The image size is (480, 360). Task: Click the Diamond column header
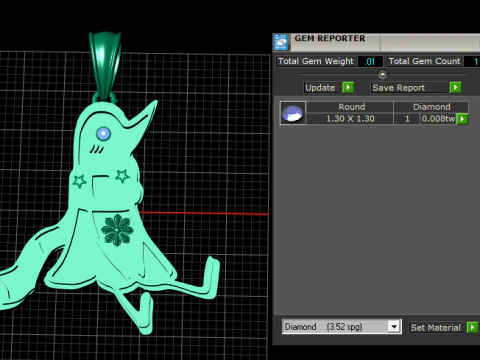point(431,107)
